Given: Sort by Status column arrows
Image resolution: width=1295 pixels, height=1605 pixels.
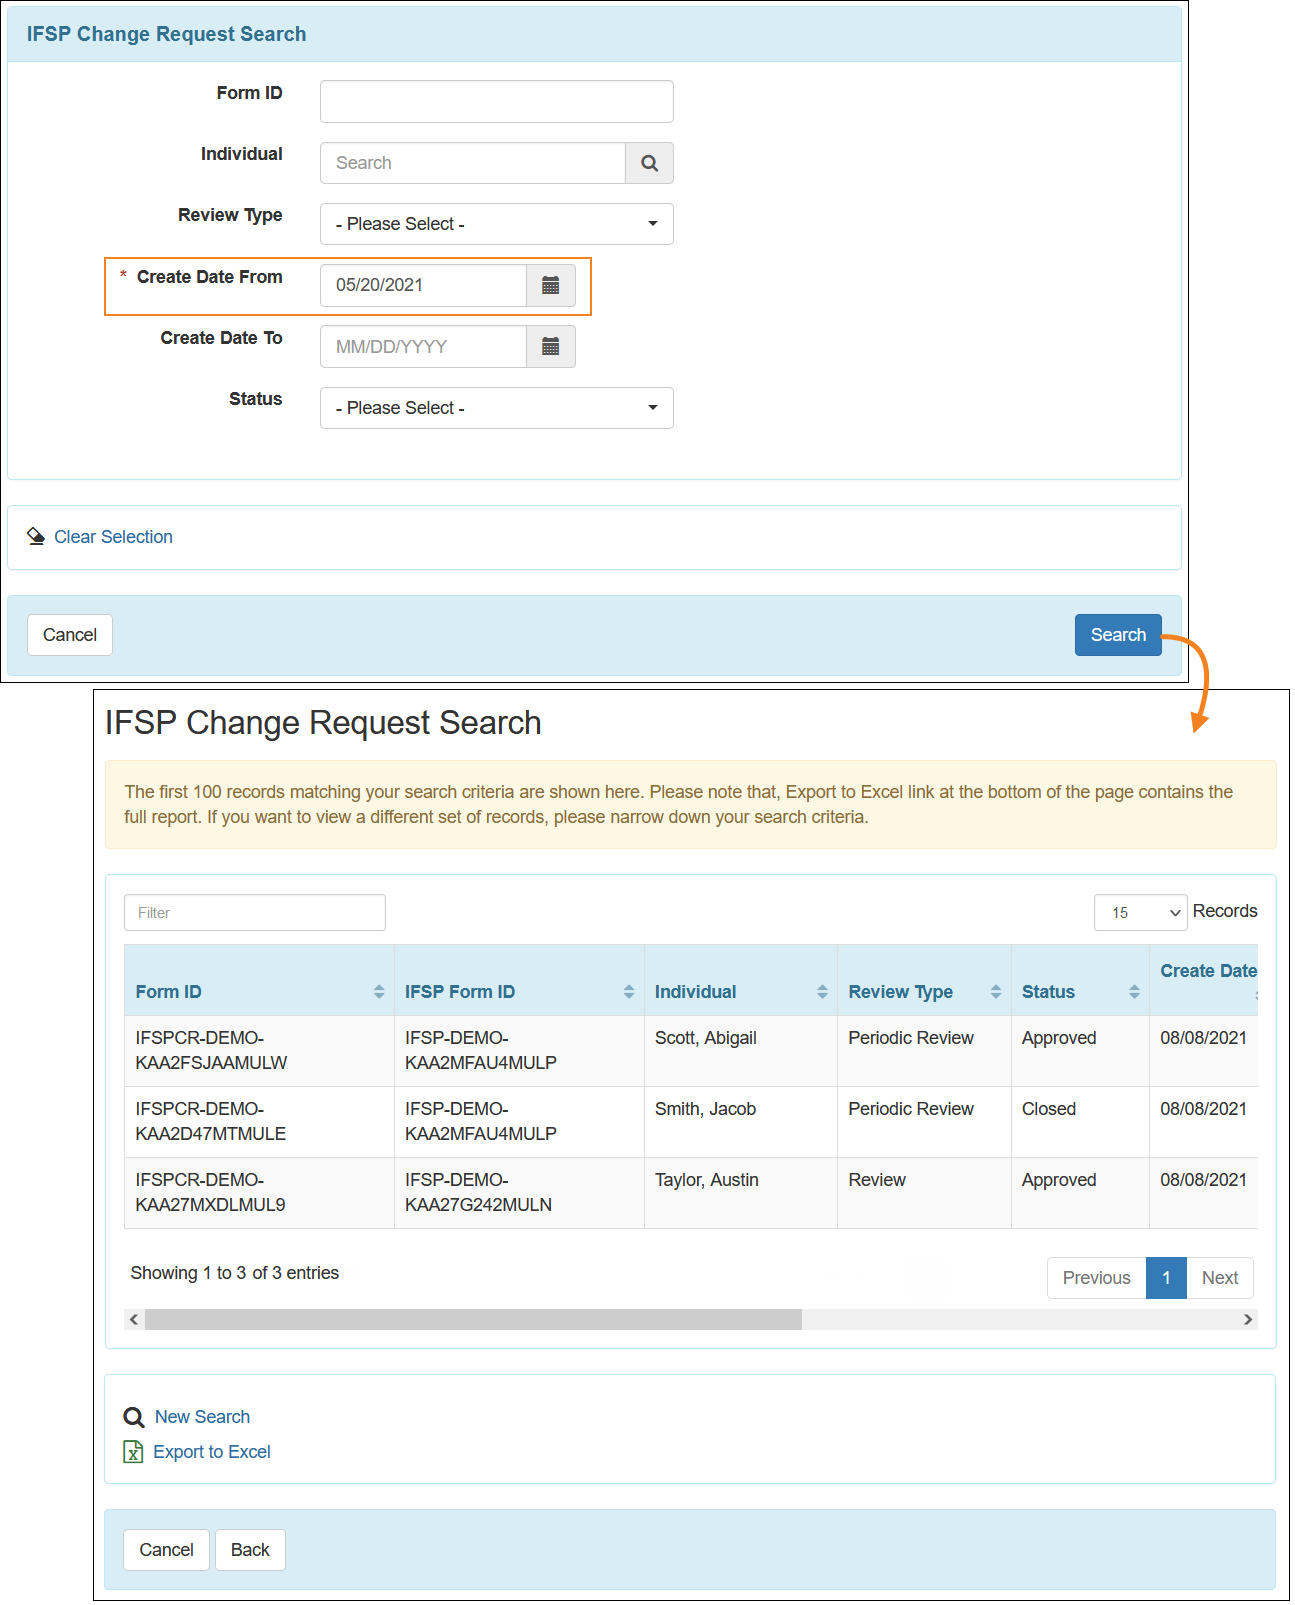Looking at the screenshot, I should pyautogui.click(x=1134, y=992).
